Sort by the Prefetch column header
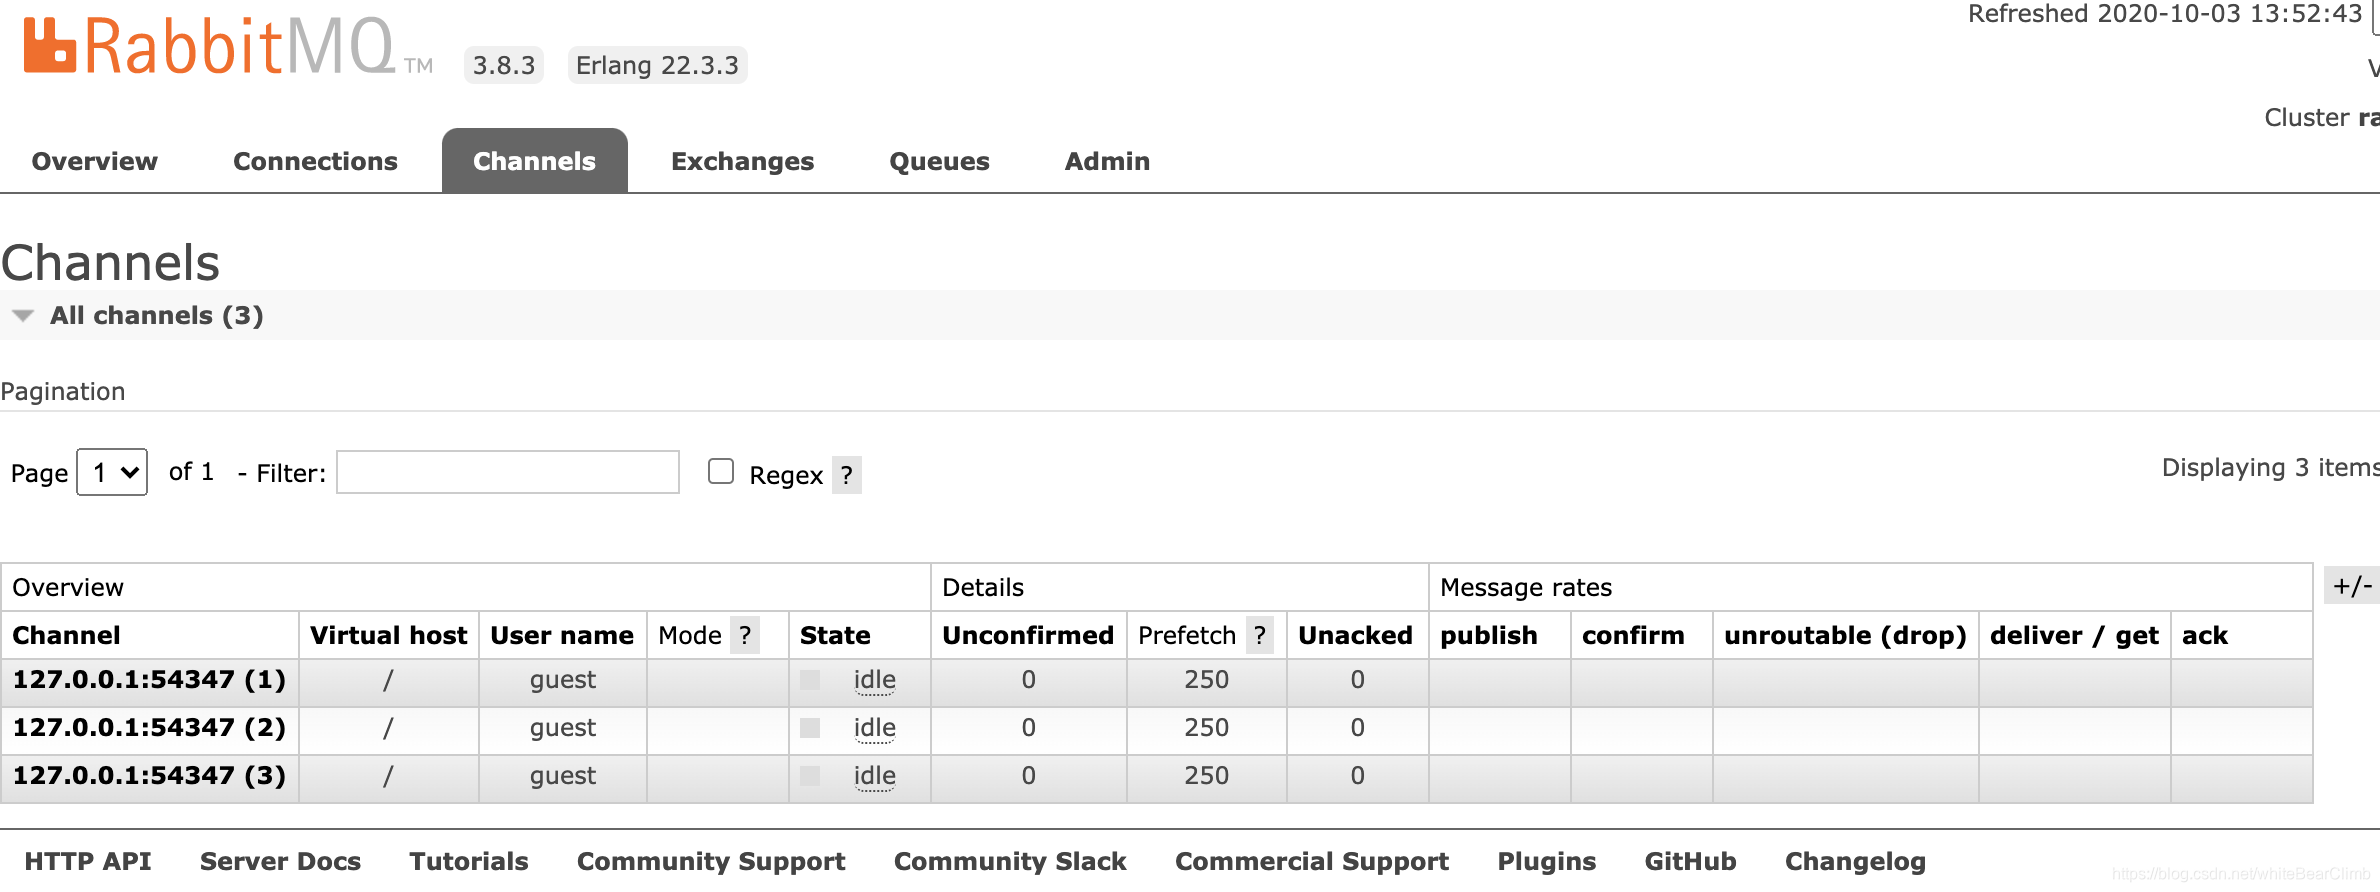 (x=1187, y=635)
